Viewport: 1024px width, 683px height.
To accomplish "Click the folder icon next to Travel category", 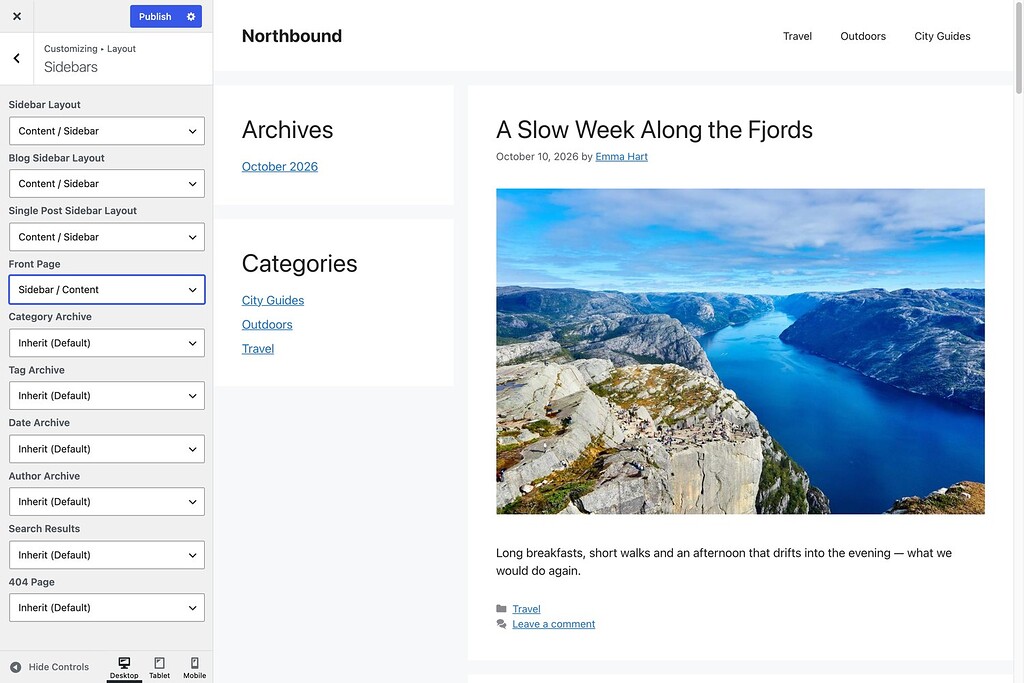I will [x=501, y=609].
